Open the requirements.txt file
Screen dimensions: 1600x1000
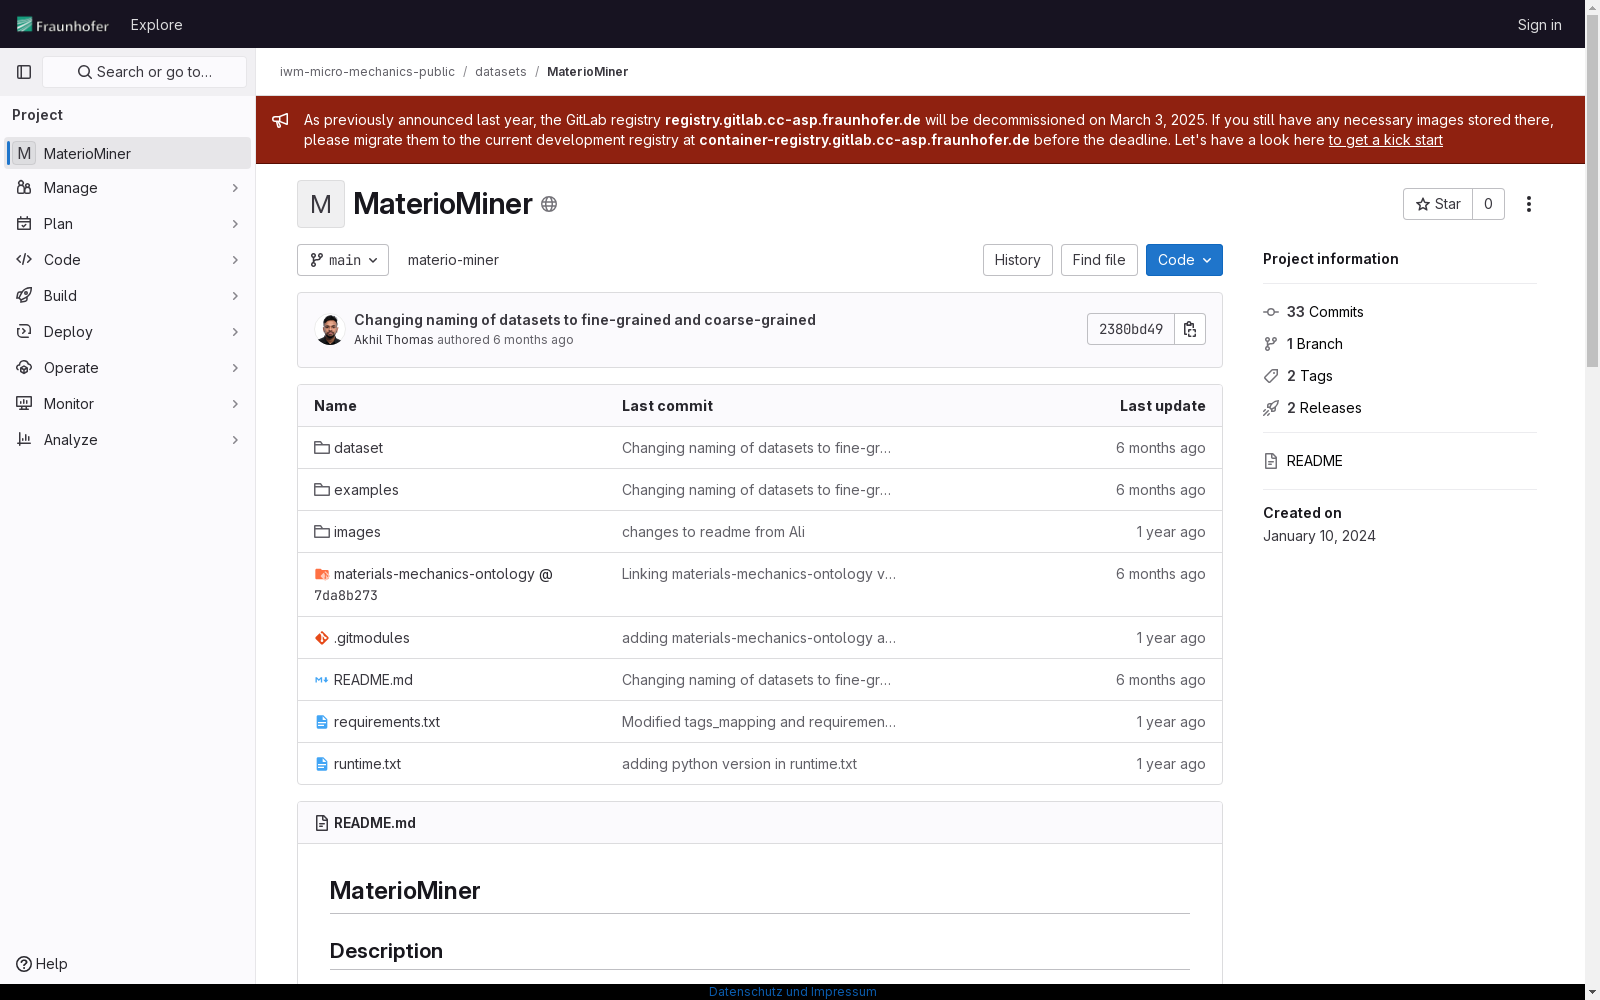pos(387,722)
